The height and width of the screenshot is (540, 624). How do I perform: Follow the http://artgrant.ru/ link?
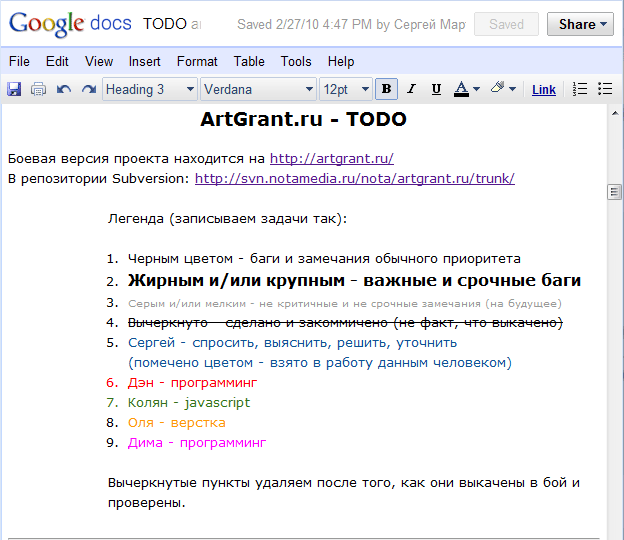(331, 158)
